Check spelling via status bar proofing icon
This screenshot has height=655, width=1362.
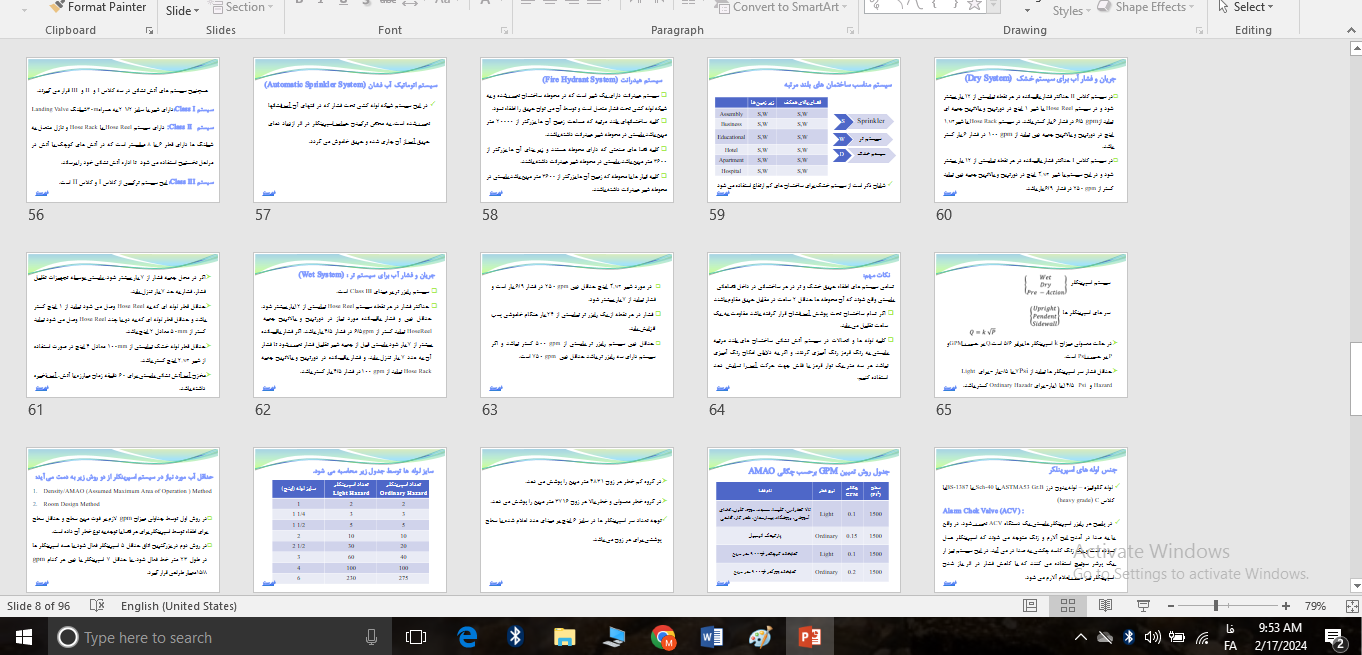click(x=97, y=606)
